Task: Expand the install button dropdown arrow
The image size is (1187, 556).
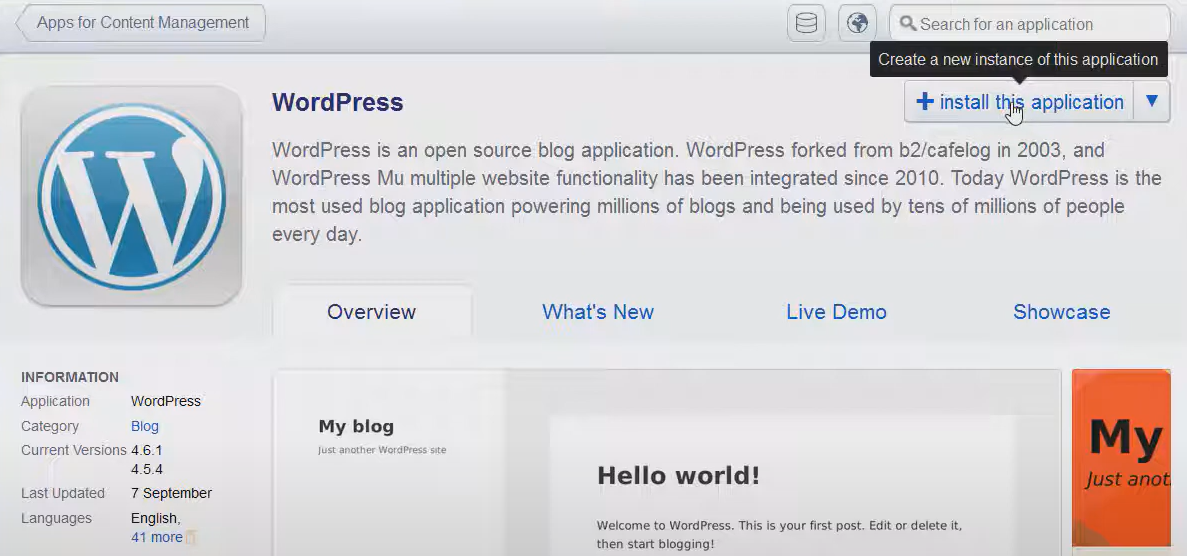Action: pos(1151,102)
